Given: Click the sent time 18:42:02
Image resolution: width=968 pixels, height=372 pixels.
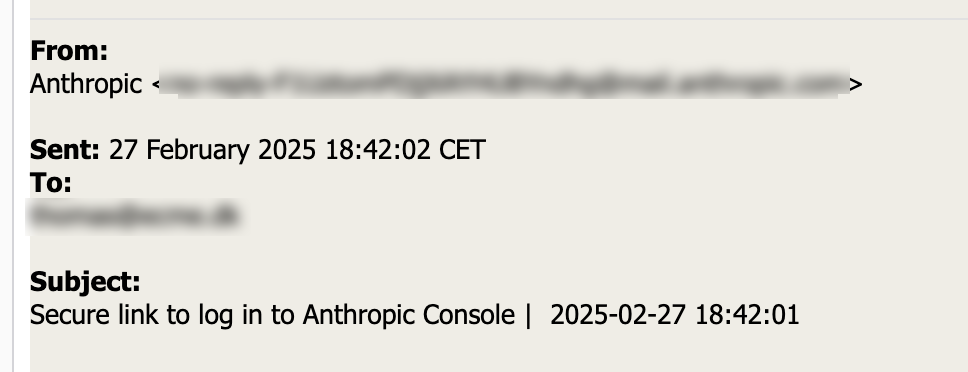Looking at the screenshot, I should pos(378,151).
